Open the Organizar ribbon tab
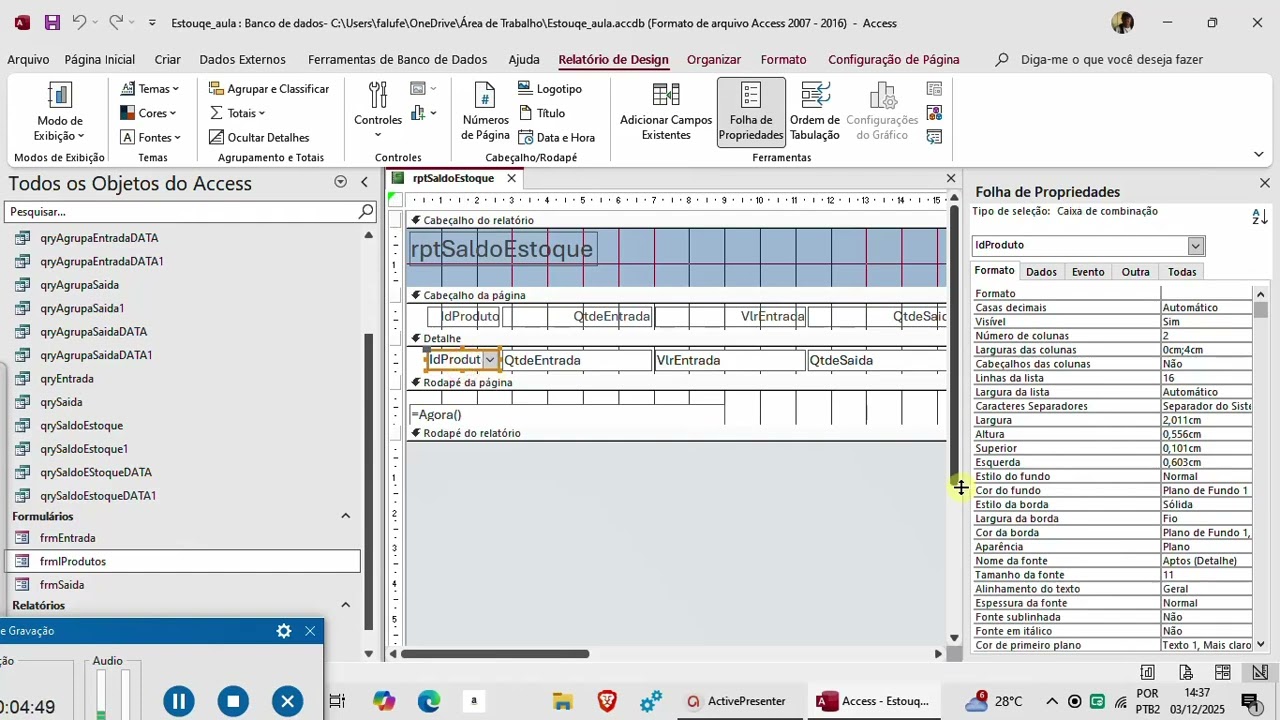 pyautogui.click(x=714, y=59)
